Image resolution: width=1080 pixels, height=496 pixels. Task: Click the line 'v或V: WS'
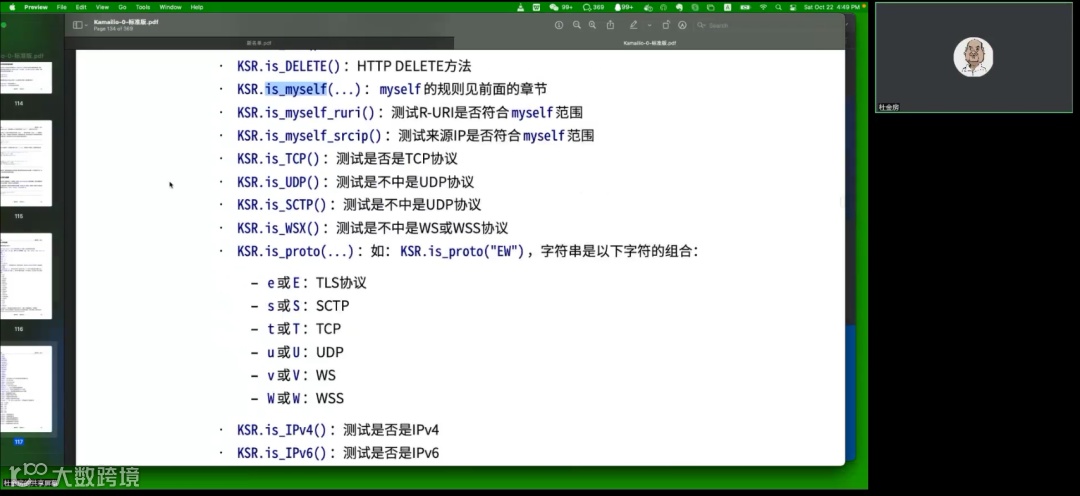pos(302,375)
